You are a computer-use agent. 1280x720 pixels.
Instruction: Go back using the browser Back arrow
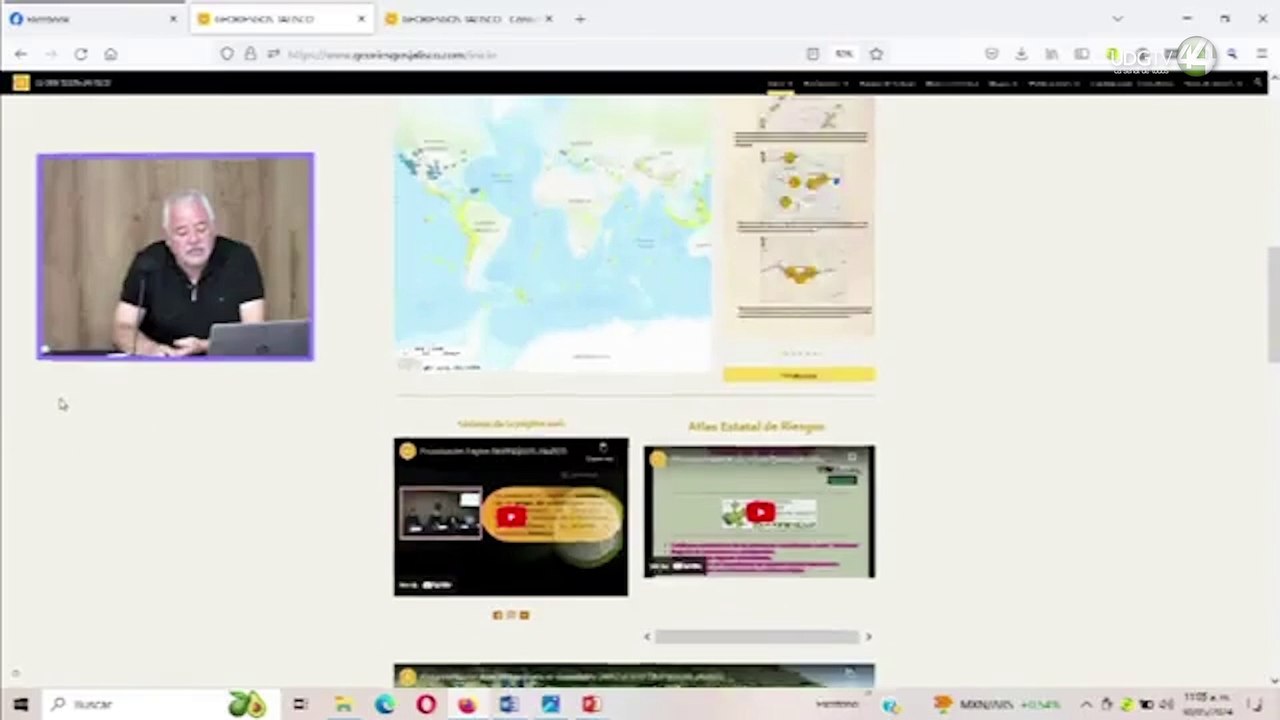(x=21, y=54)
